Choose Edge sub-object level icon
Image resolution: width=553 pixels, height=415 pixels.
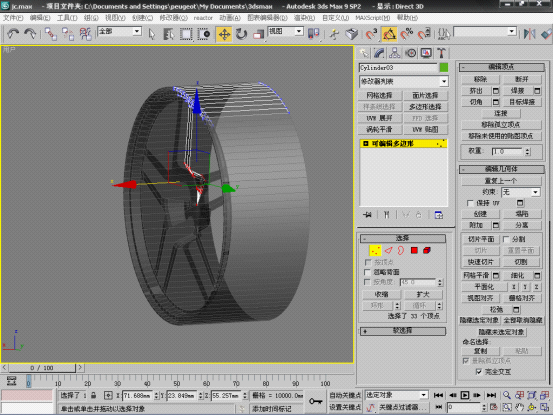388,250
